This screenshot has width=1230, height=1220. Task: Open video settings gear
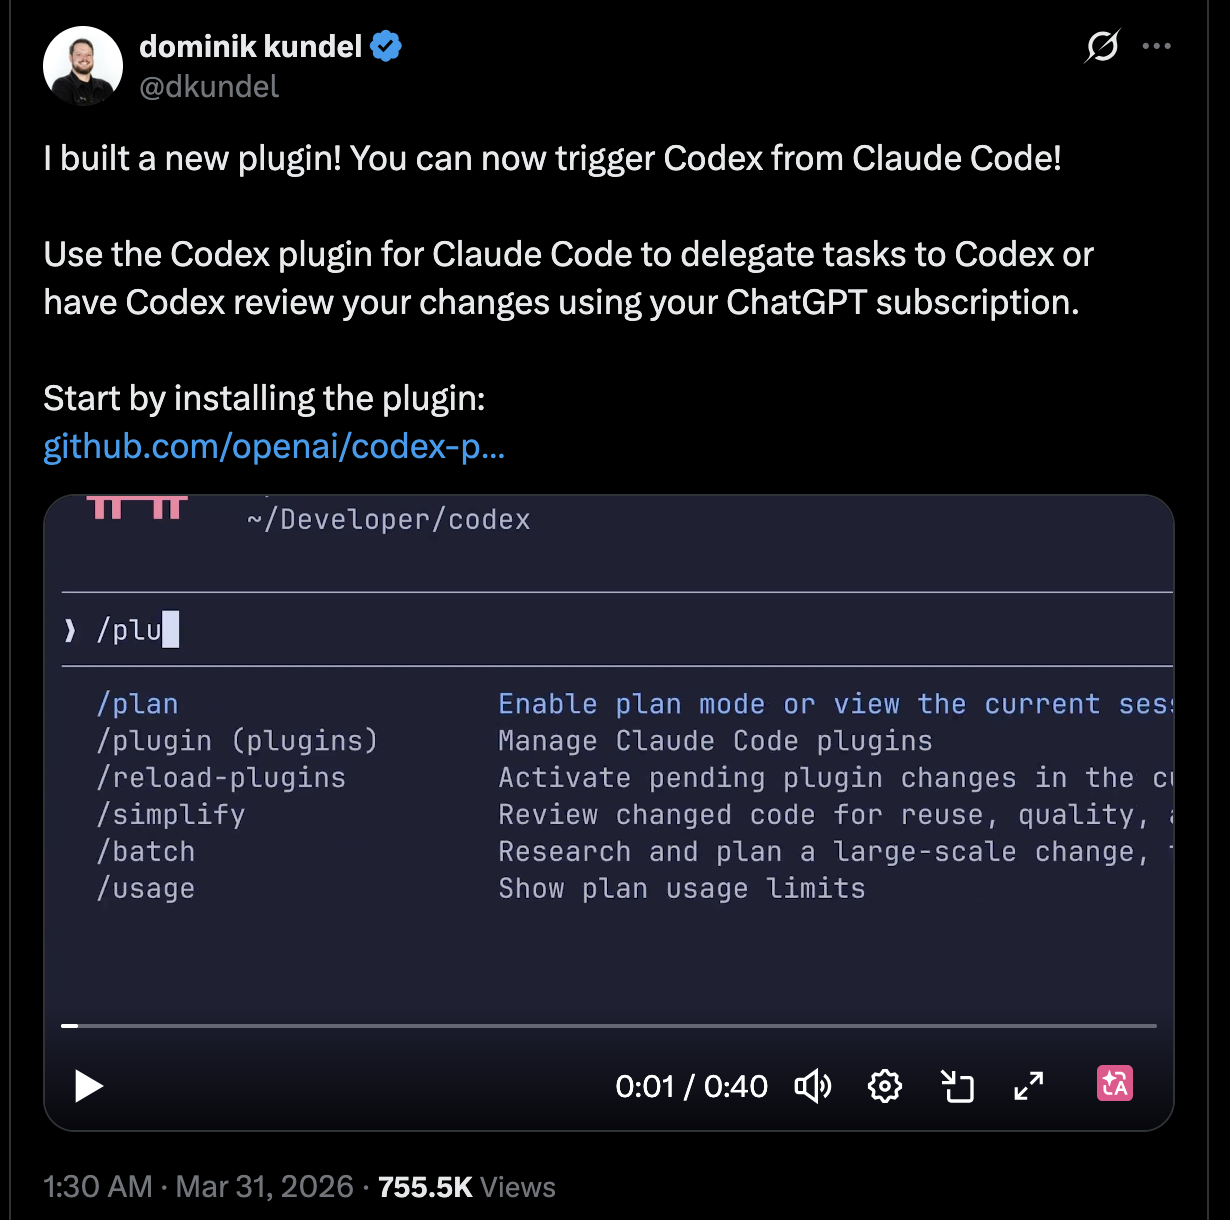(885, 1086)
